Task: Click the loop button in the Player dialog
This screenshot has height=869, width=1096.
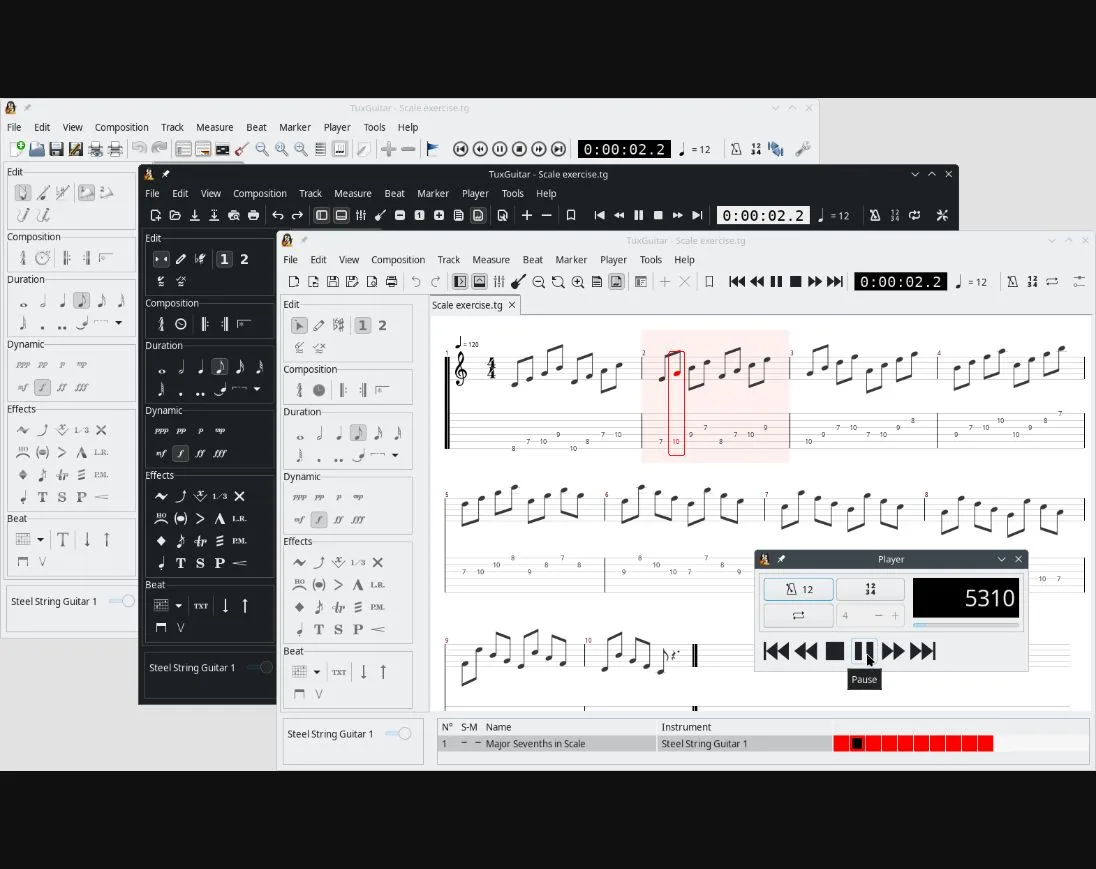Action: 798,615
